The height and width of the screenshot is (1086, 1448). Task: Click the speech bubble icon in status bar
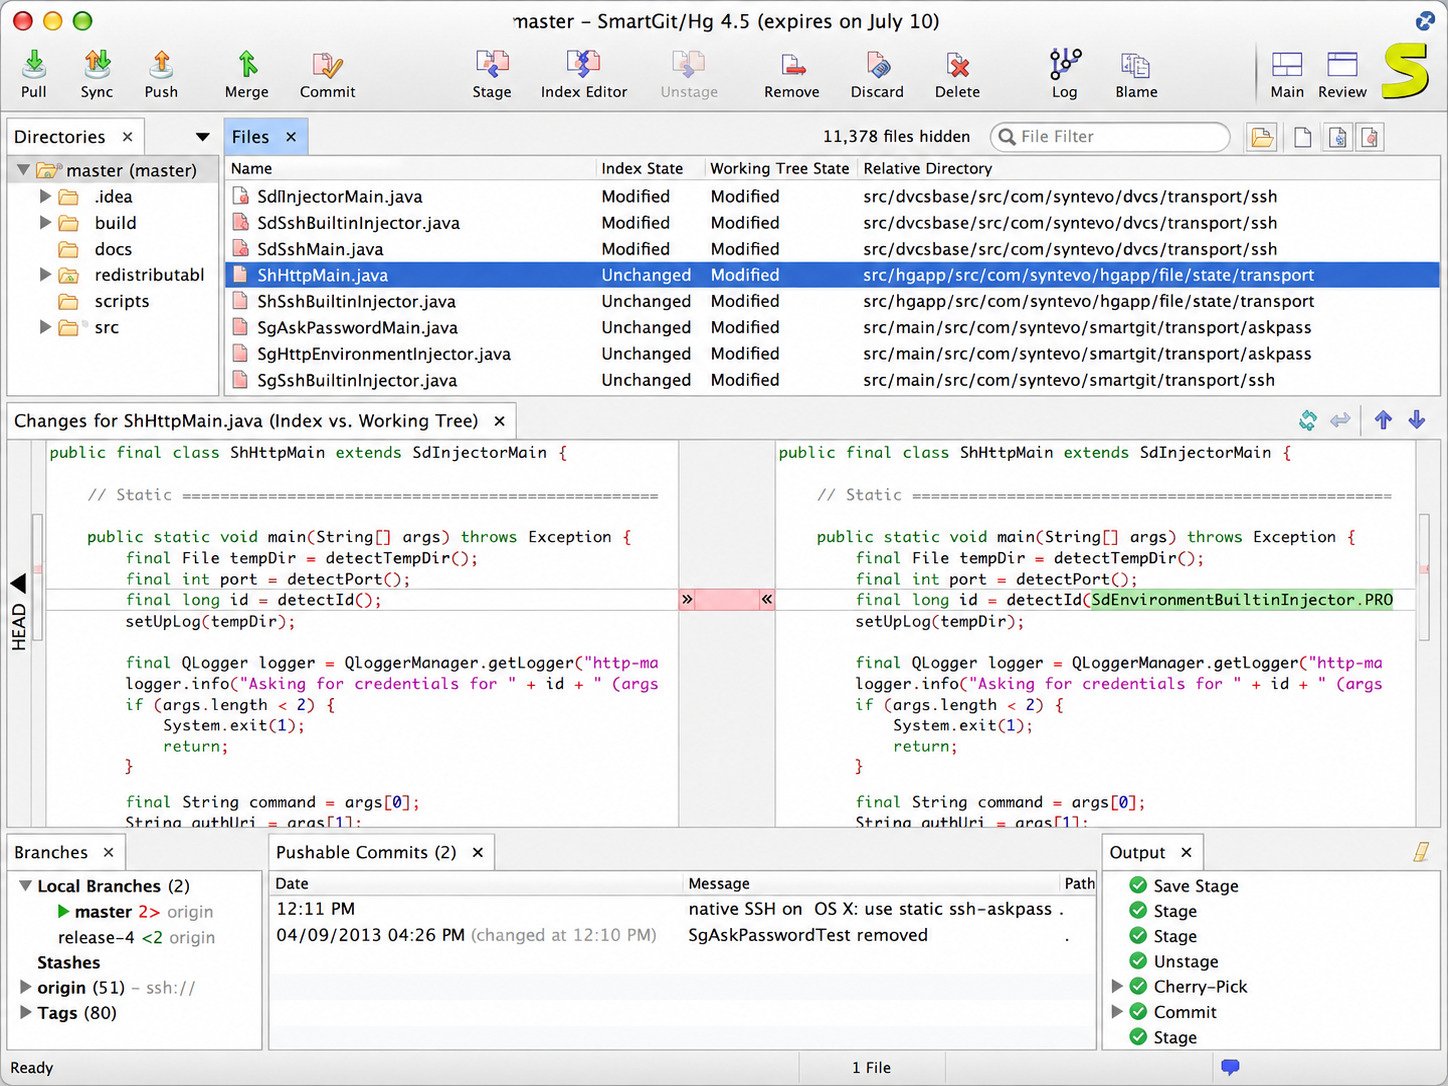tap(1230, 1067)
